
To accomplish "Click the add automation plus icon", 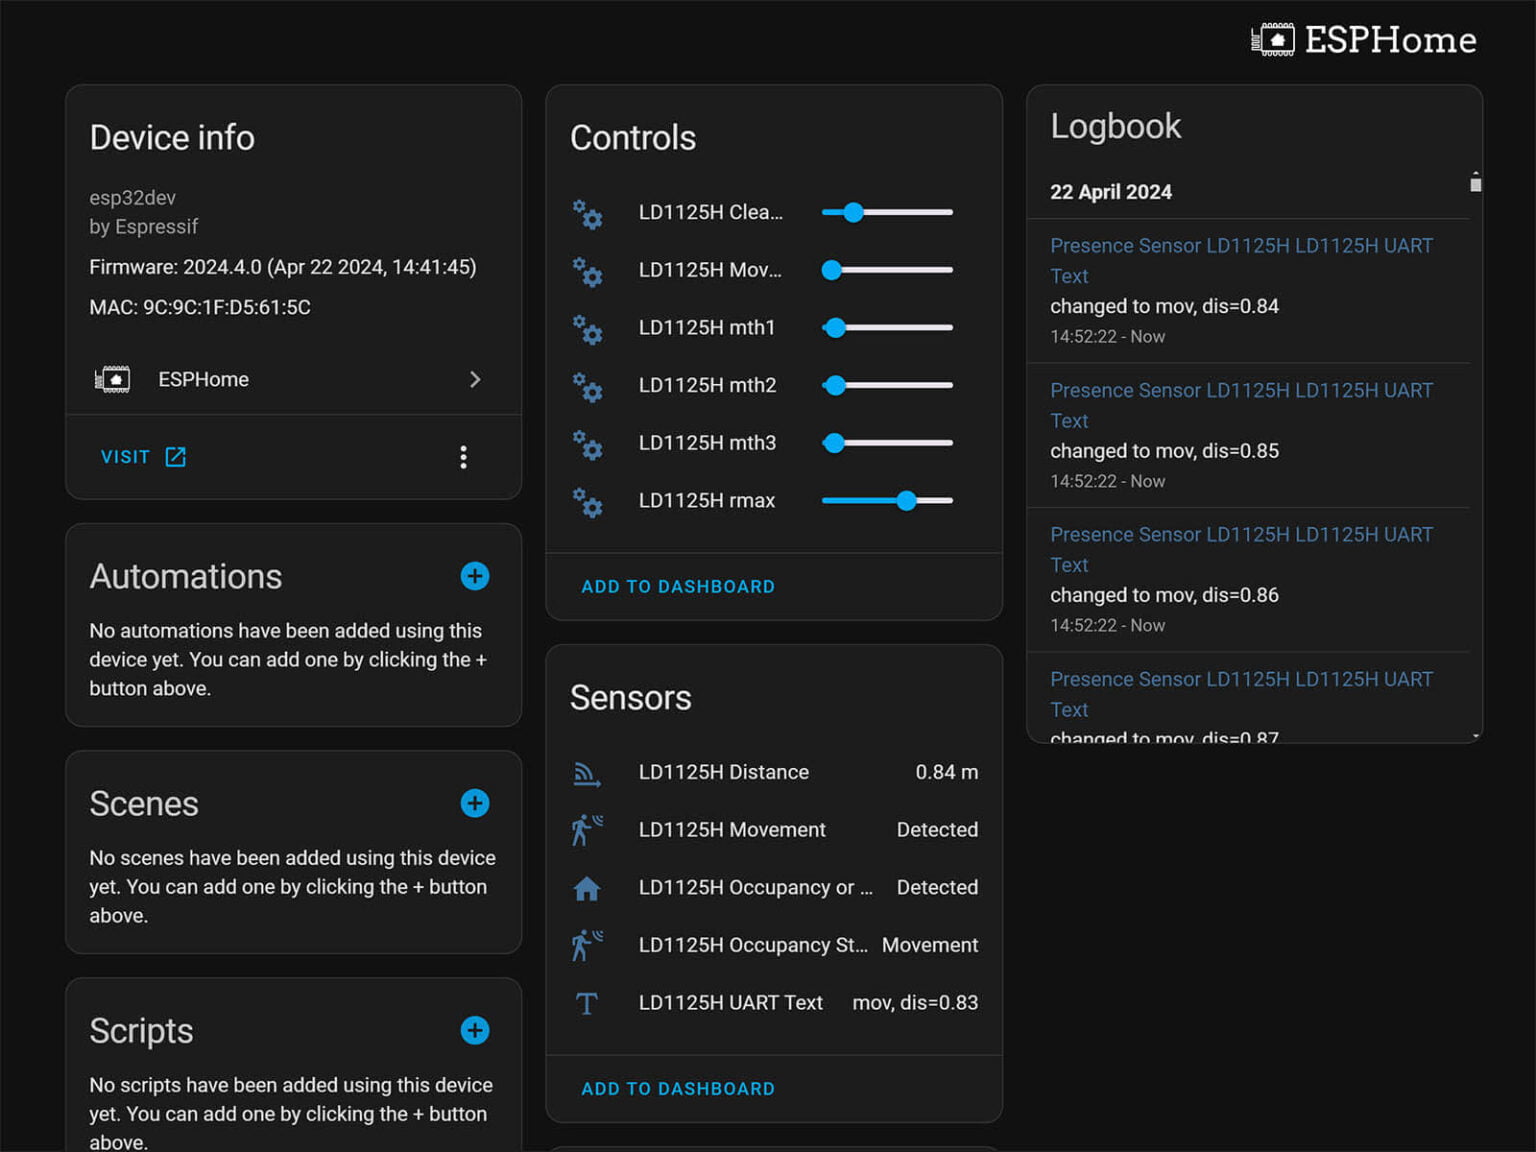I will coord(474,576).
